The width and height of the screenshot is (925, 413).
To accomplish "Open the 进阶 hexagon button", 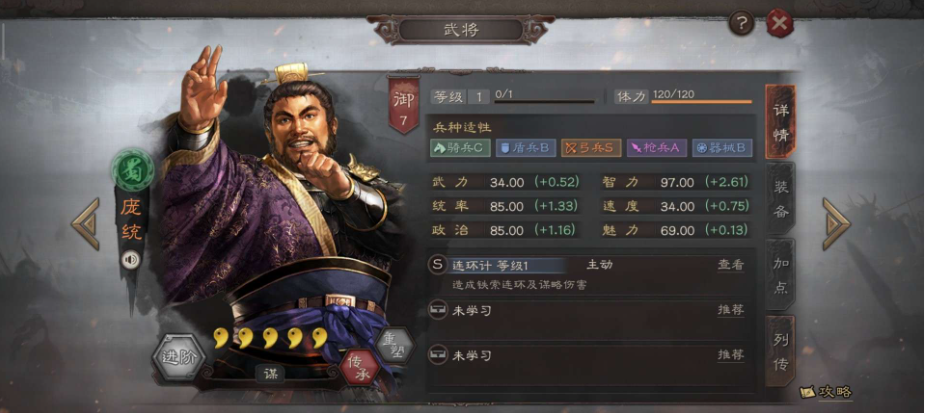I will (x=179, y=358).
